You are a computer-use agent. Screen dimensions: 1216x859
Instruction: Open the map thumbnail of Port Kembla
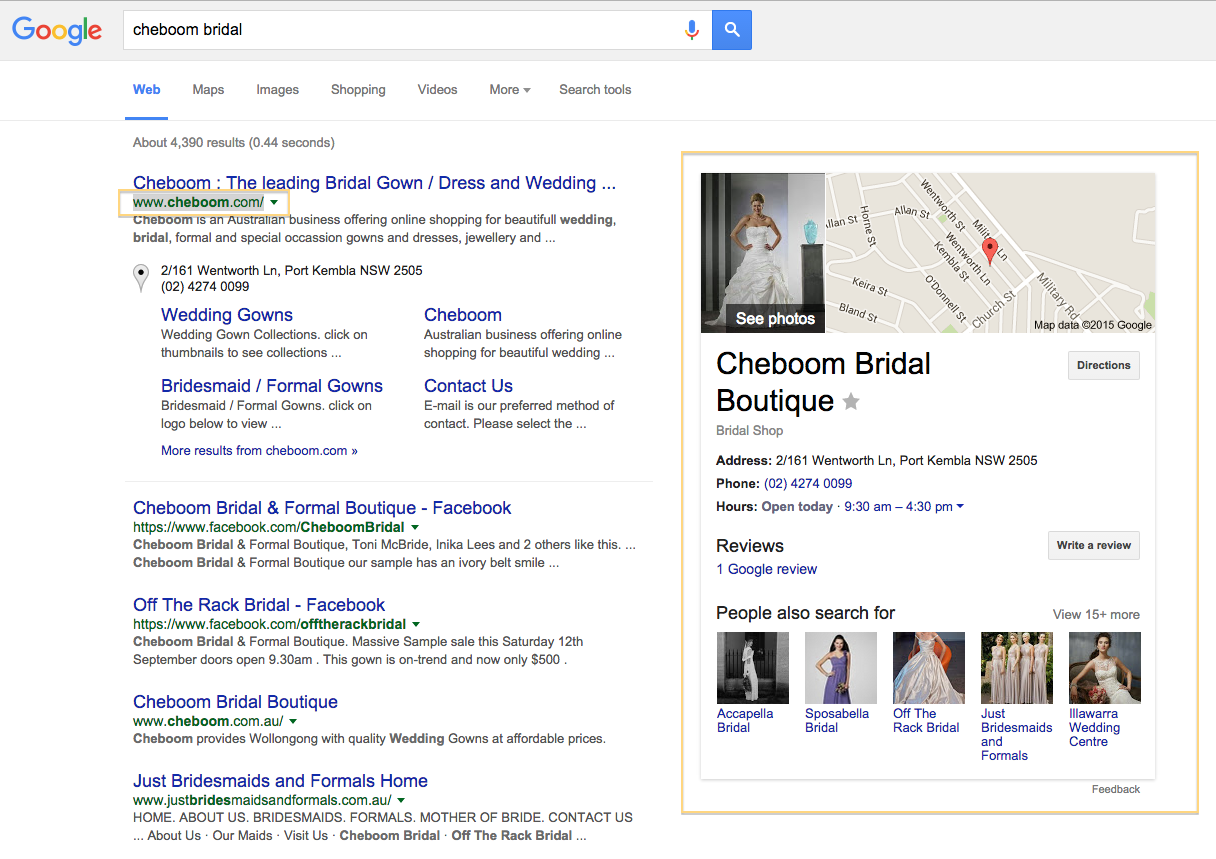[x=990, y=253]
